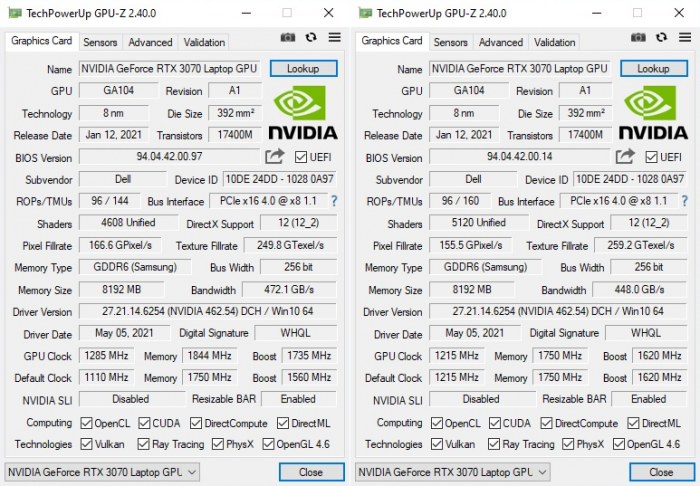Toggle OpenGL 4.6 checkbox in right window

(619, 444)
